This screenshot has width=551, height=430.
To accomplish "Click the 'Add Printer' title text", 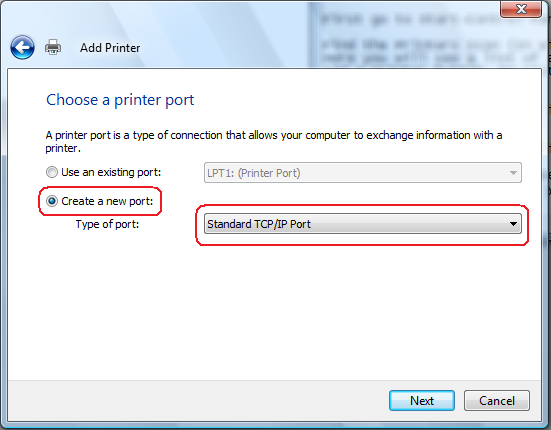I will point(110,48).
